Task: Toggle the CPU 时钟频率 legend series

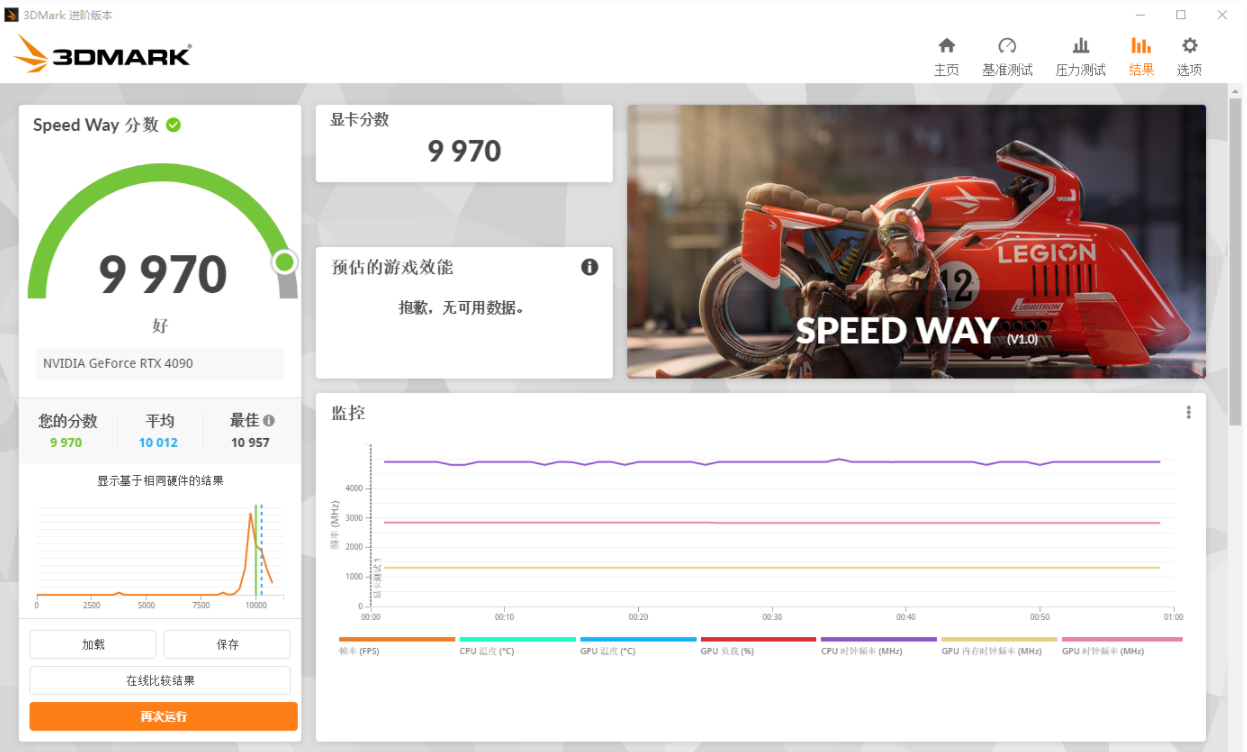Action: tap(878, 645)
